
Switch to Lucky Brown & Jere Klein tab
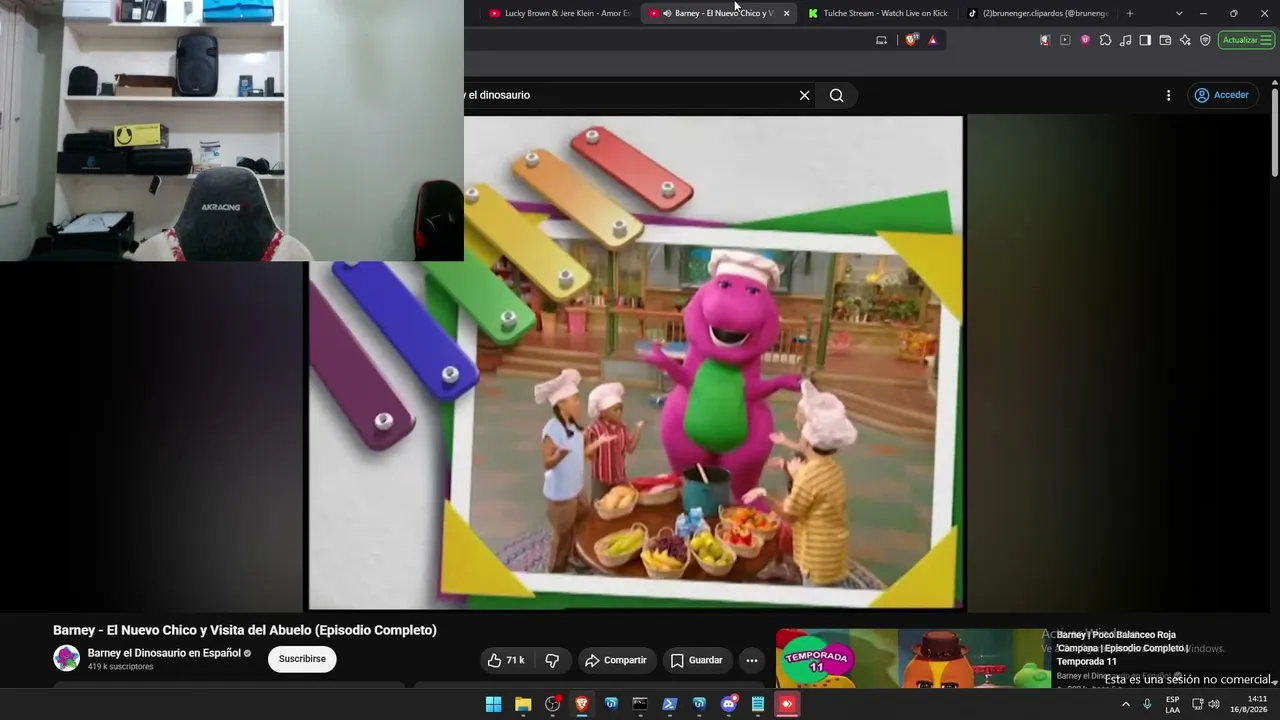560,13
